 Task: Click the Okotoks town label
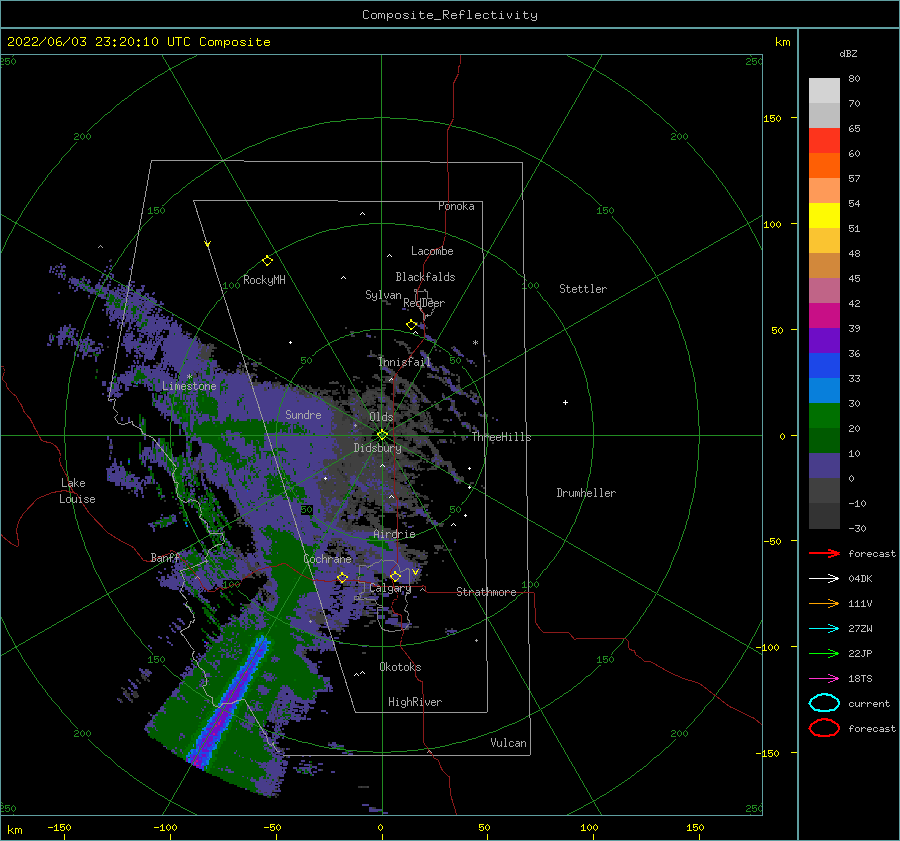[400, 666]
